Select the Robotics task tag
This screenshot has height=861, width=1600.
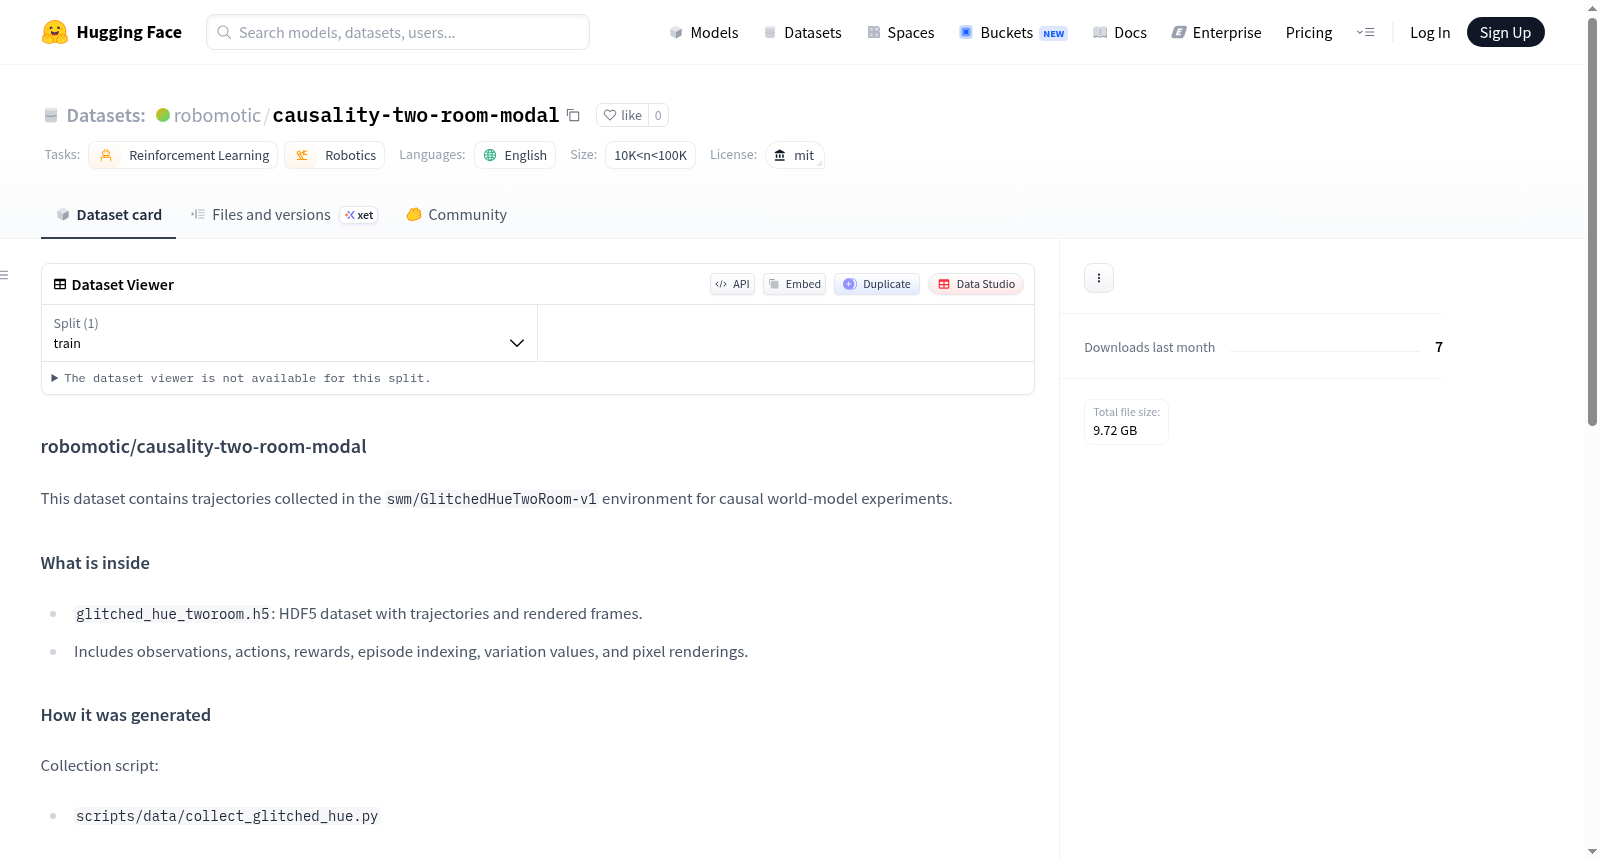tap(335, 155)
